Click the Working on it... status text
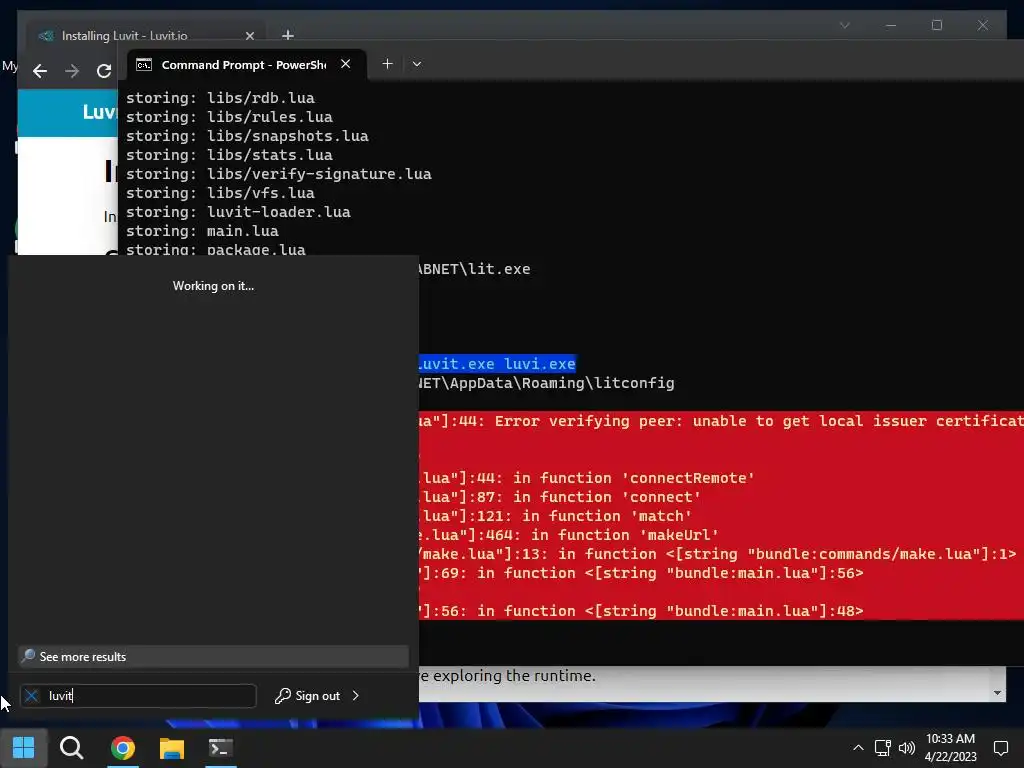Viewport: 1024px width, 768px height. (214, 285)
